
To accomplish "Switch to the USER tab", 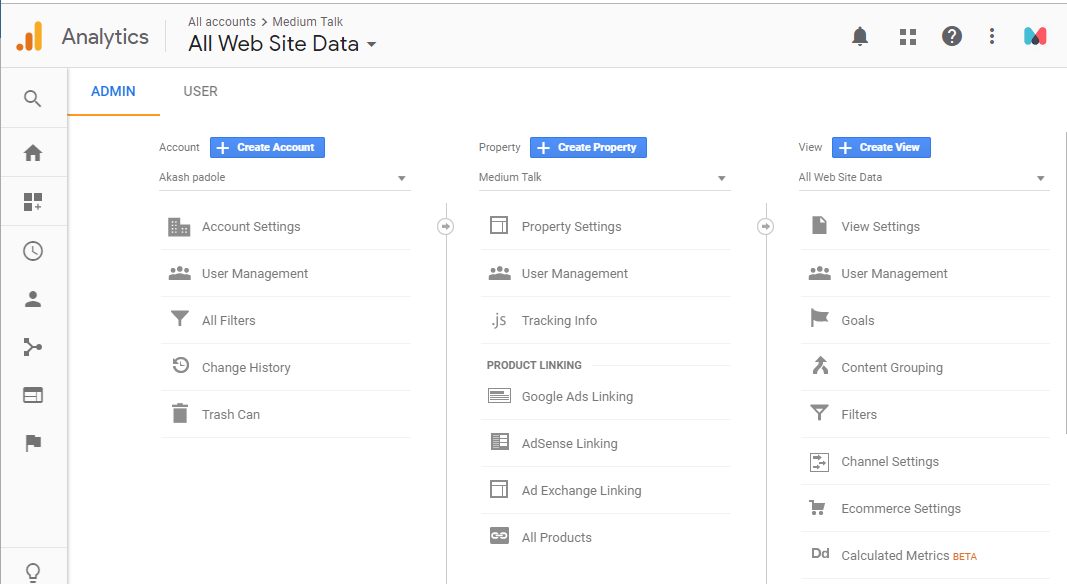I will tap(200, 91).
